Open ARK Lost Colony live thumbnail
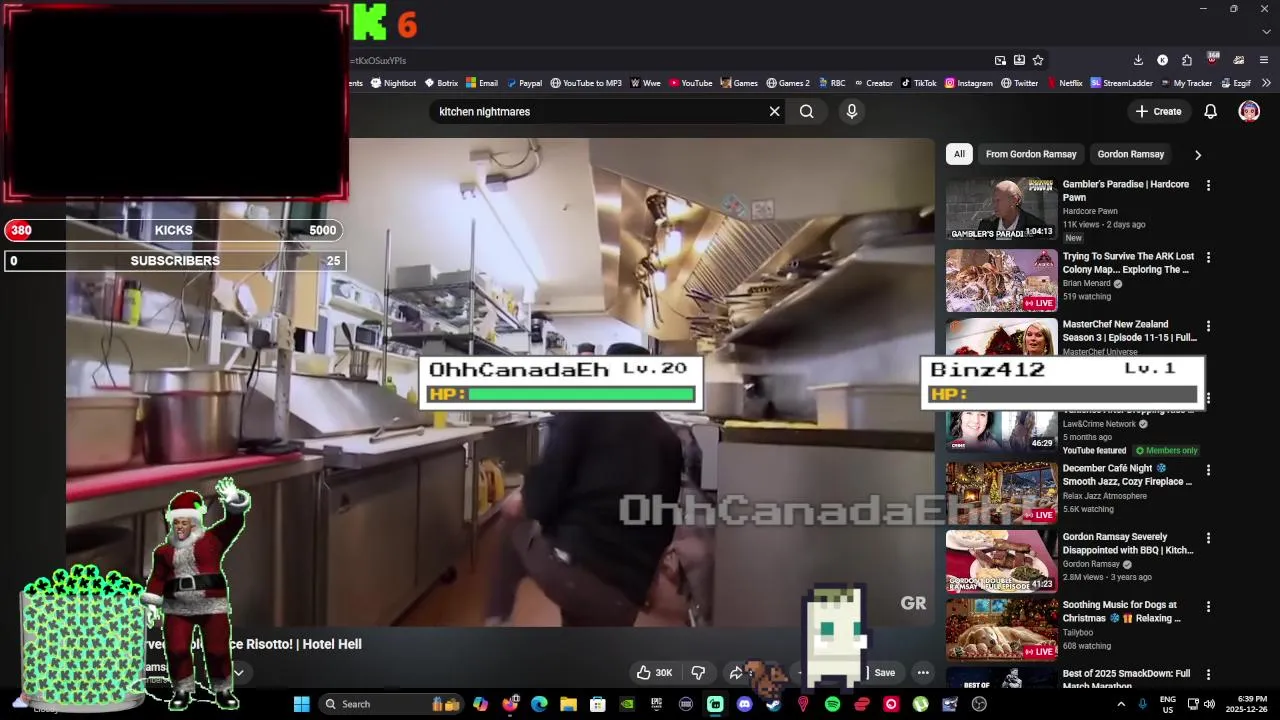 pos(1001,280)
